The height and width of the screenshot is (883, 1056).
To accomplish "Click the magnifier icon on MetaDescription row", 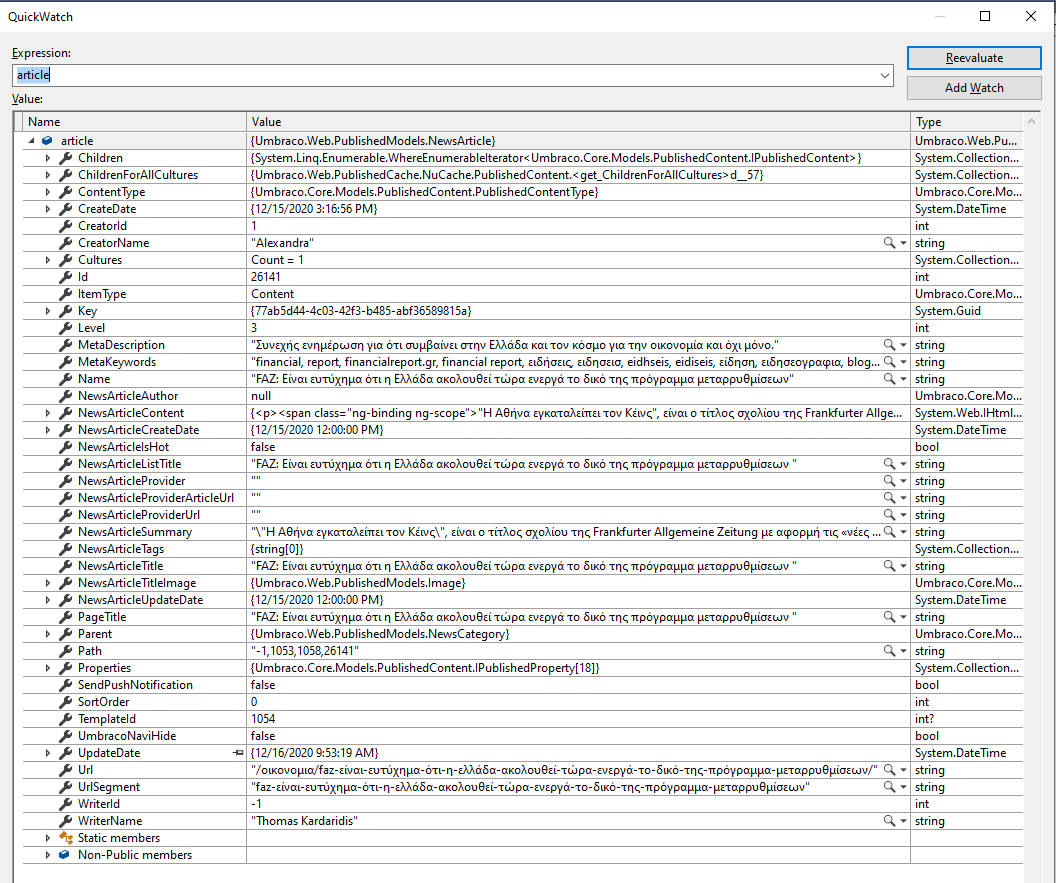I will coord(888,345).
